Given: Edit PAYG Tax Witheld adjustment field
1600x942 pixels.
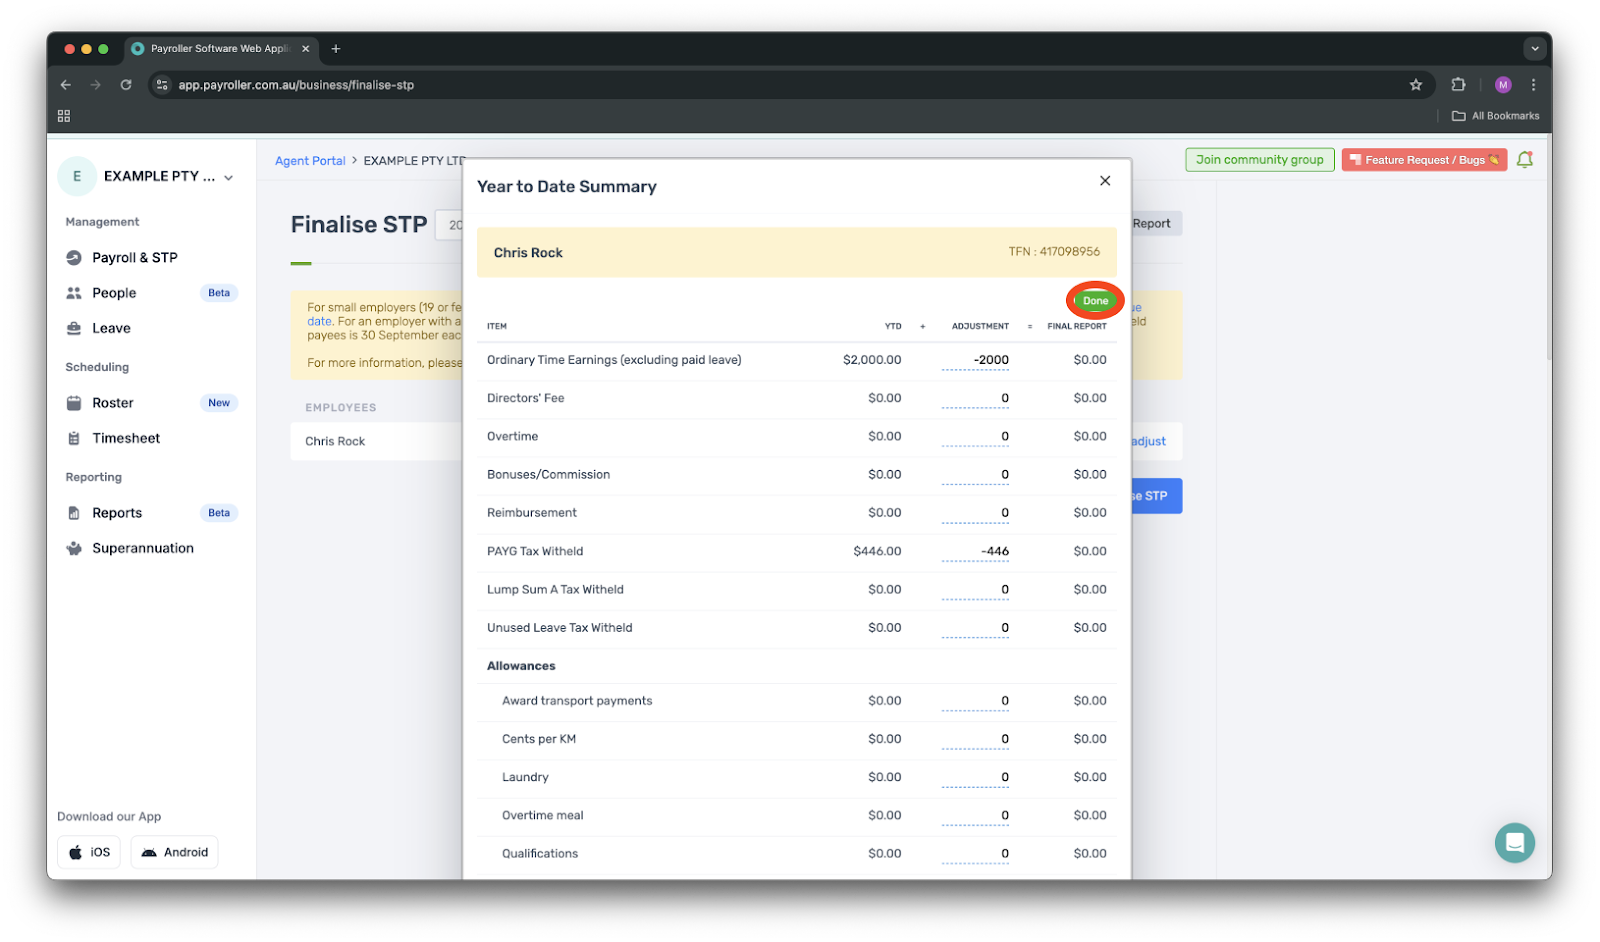Looking at the screenshot, I should (x=975, y=551).
